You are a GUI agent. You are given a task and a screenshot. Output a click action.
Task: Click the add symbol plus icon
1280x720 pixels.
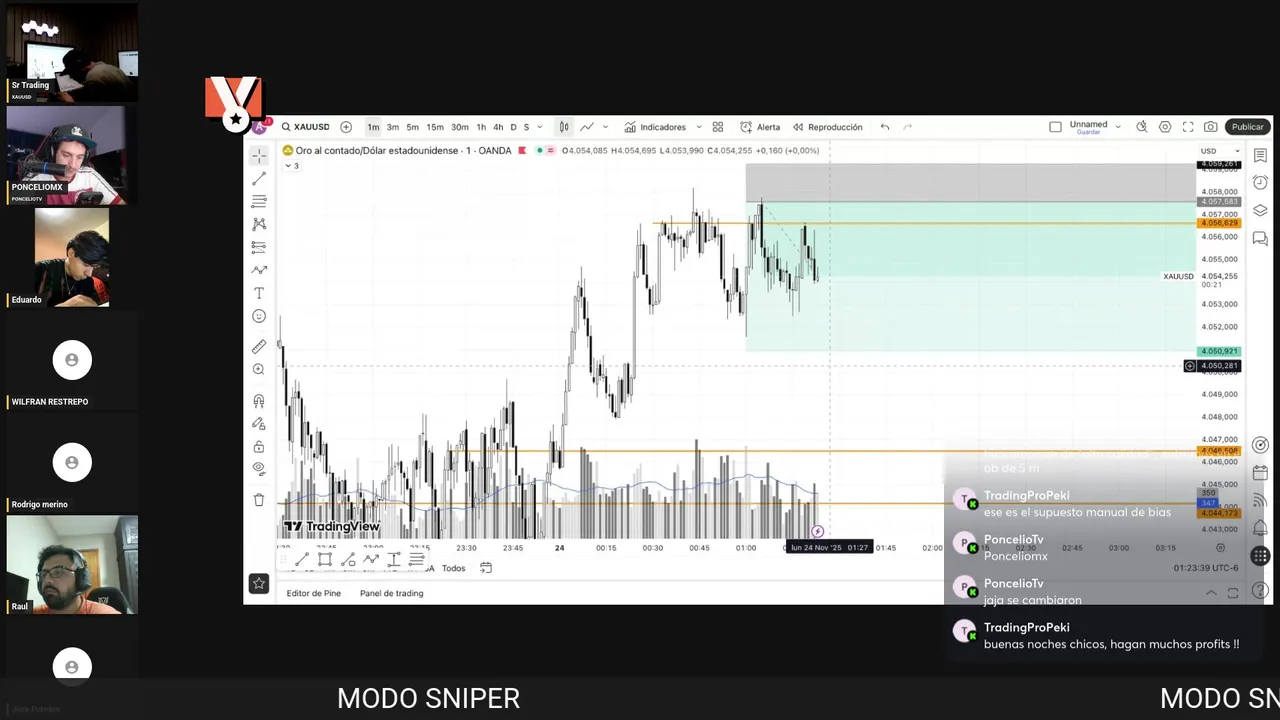coord(346,127)
